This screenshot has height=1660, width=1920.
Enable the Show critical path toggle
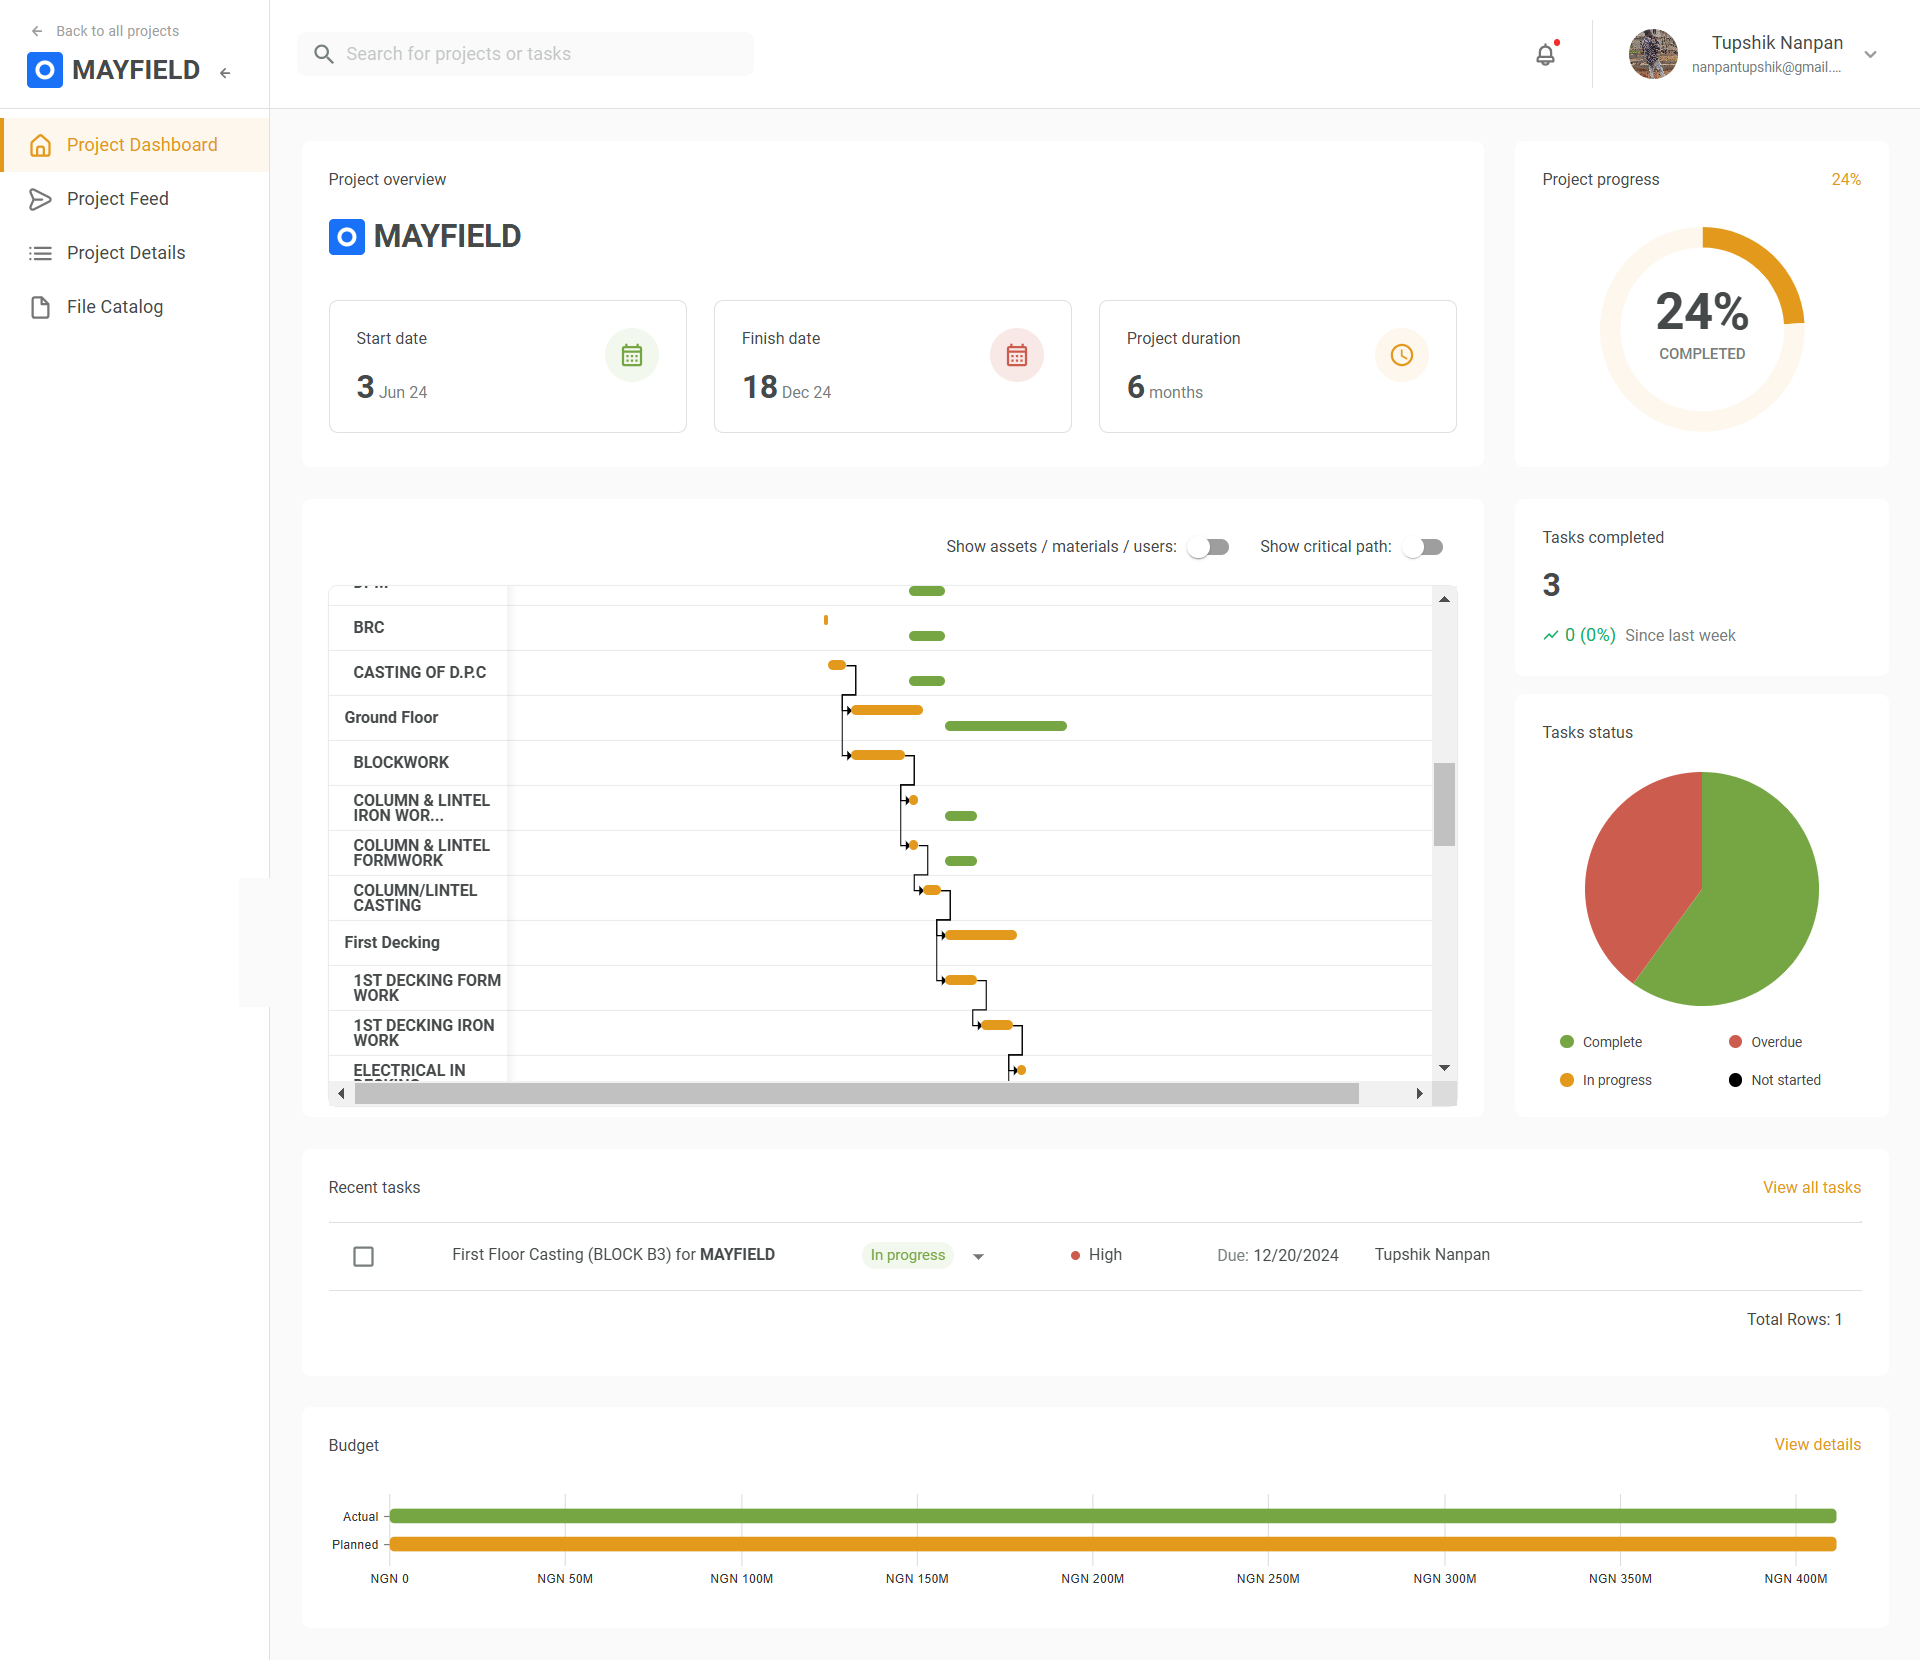point(1423,547)
